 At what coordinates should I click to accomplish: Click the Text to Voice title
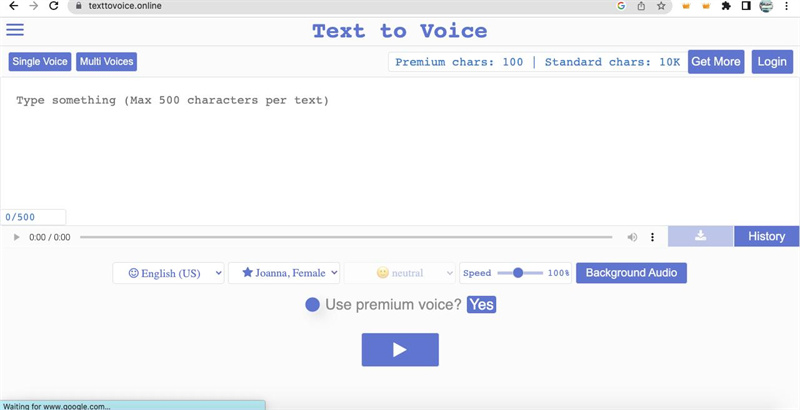click(x=399, y=31)
